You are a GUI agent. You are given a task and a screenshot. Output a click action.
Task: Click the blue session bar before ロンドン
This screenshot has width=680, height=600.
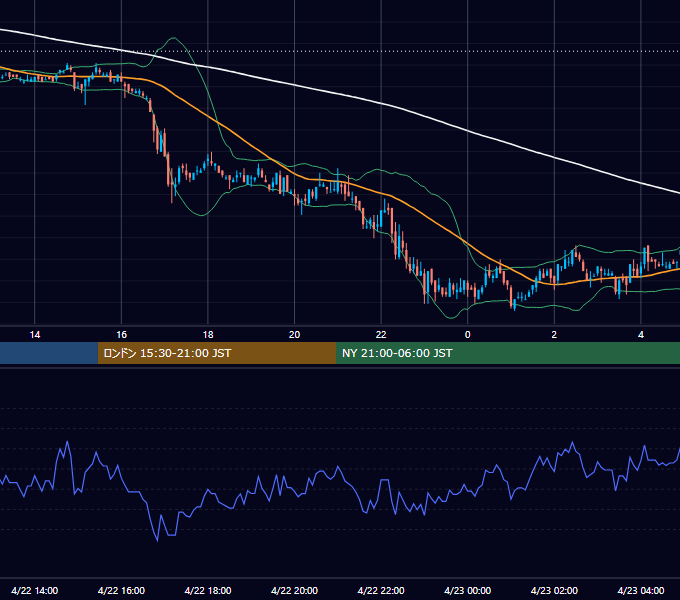pos(49,353)
